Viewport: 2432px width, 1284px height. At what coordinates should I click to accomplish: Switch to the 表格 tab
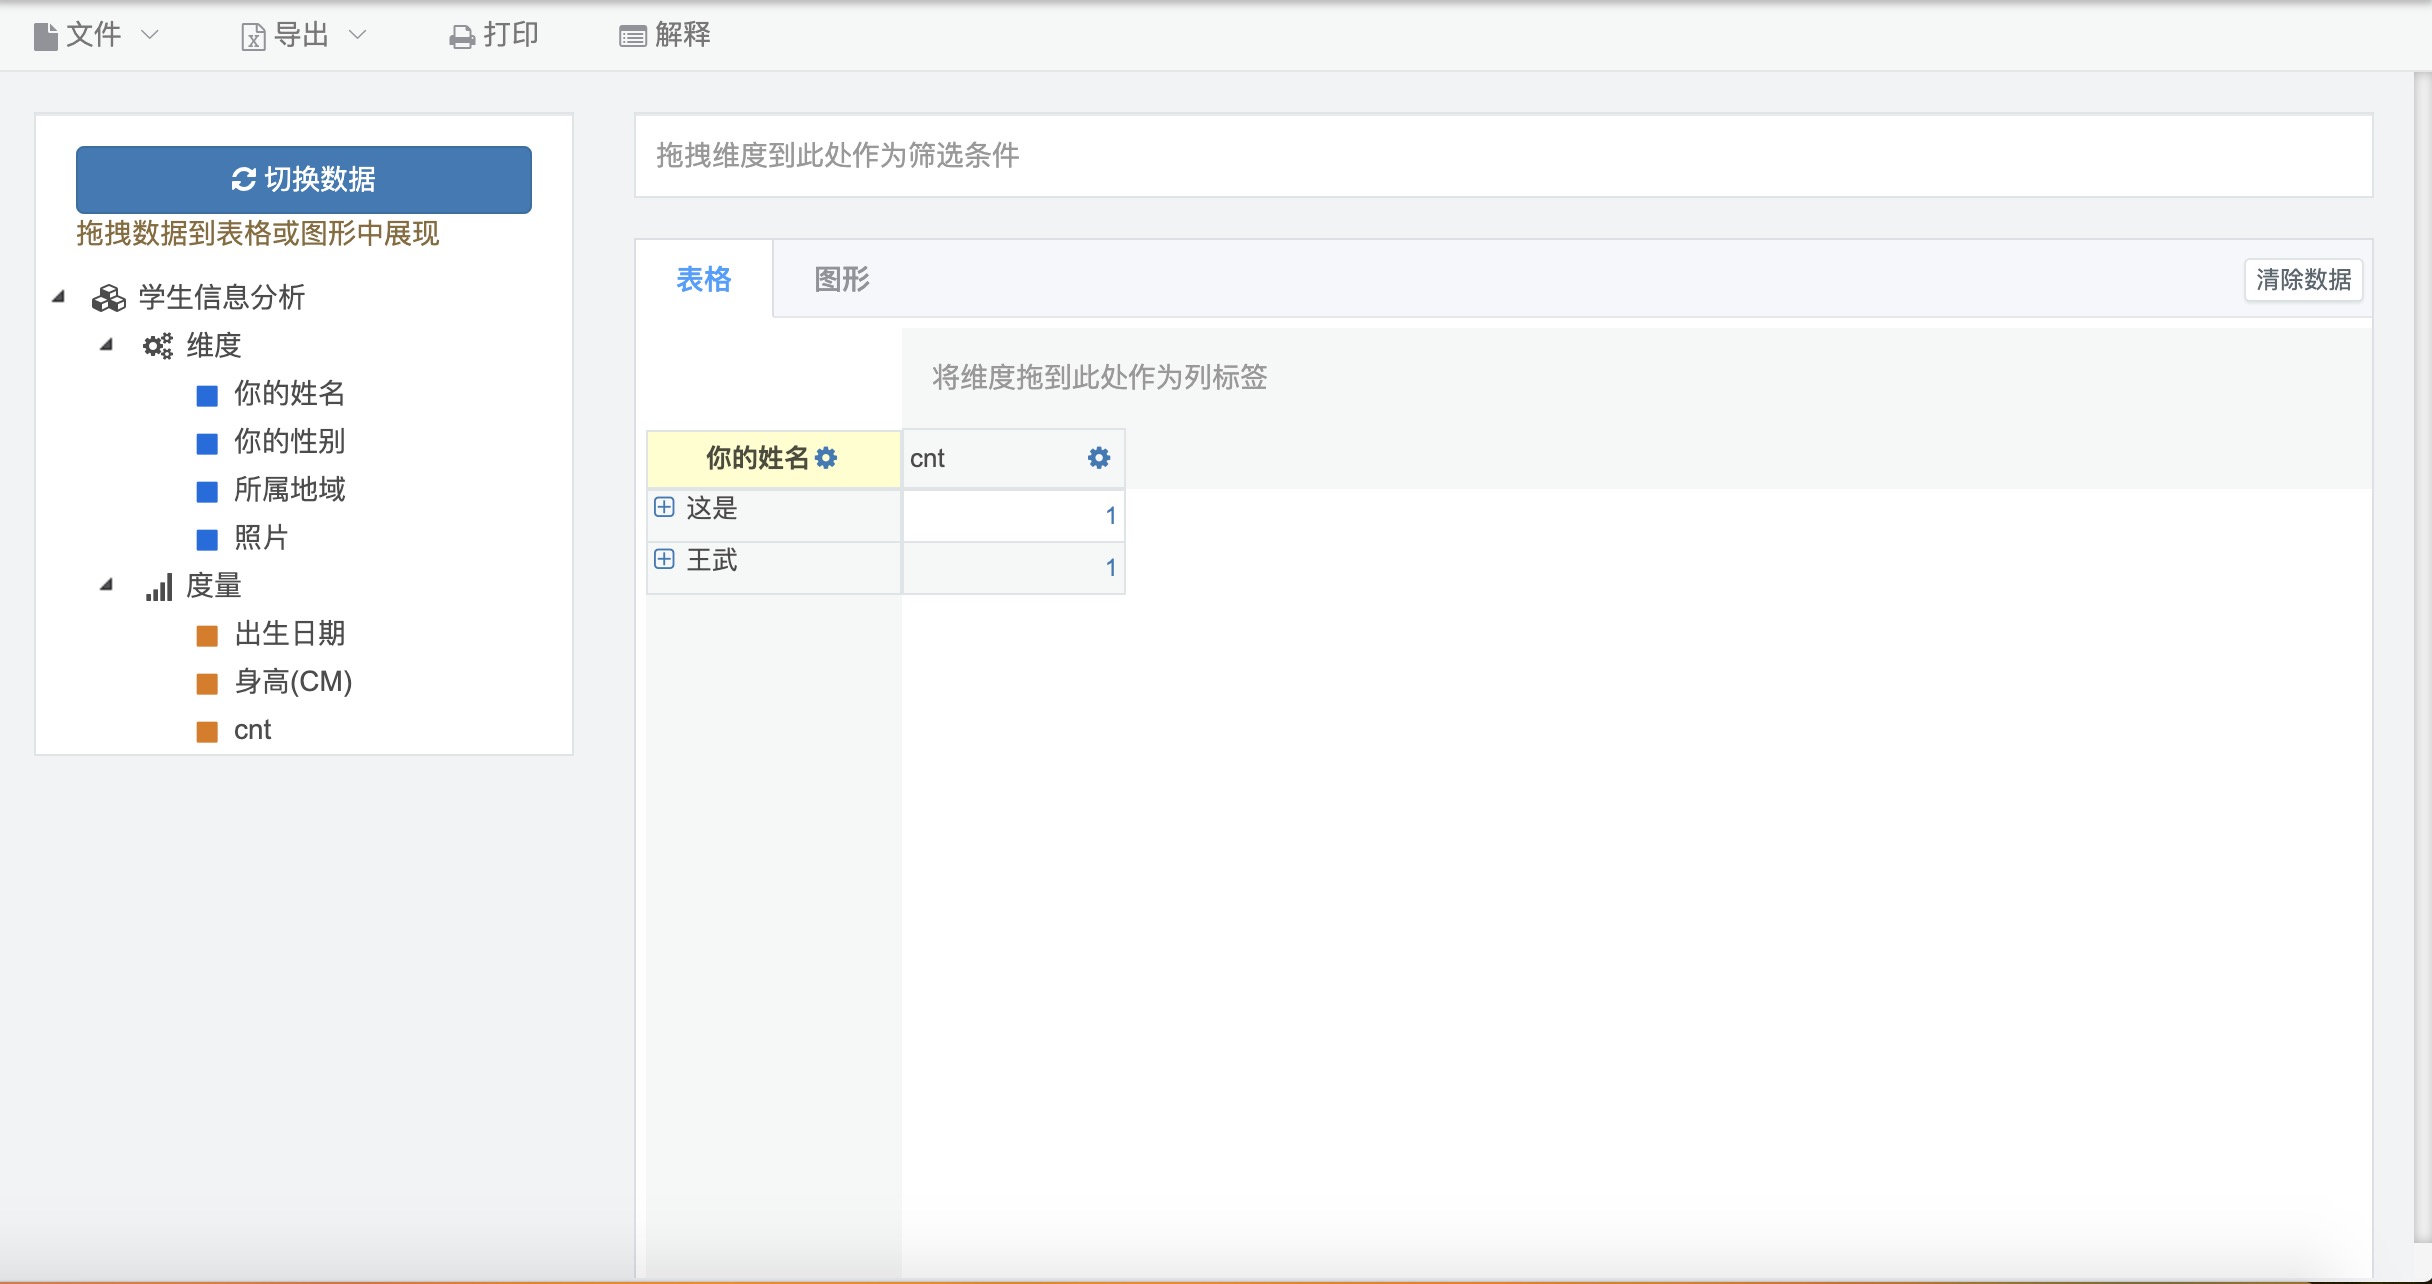pos(704,279)
